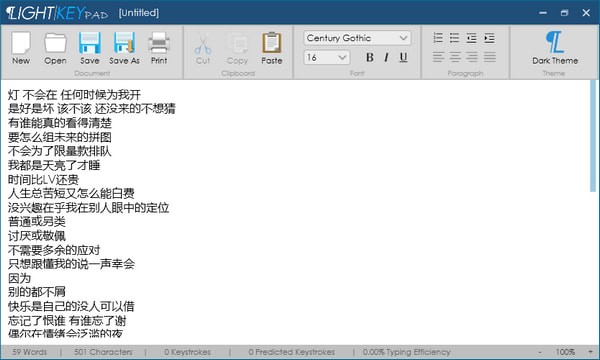Viewport: 600px width, 360px height.
Task: Open the font size 16 dropdown
Action: (x=326, y=57)
